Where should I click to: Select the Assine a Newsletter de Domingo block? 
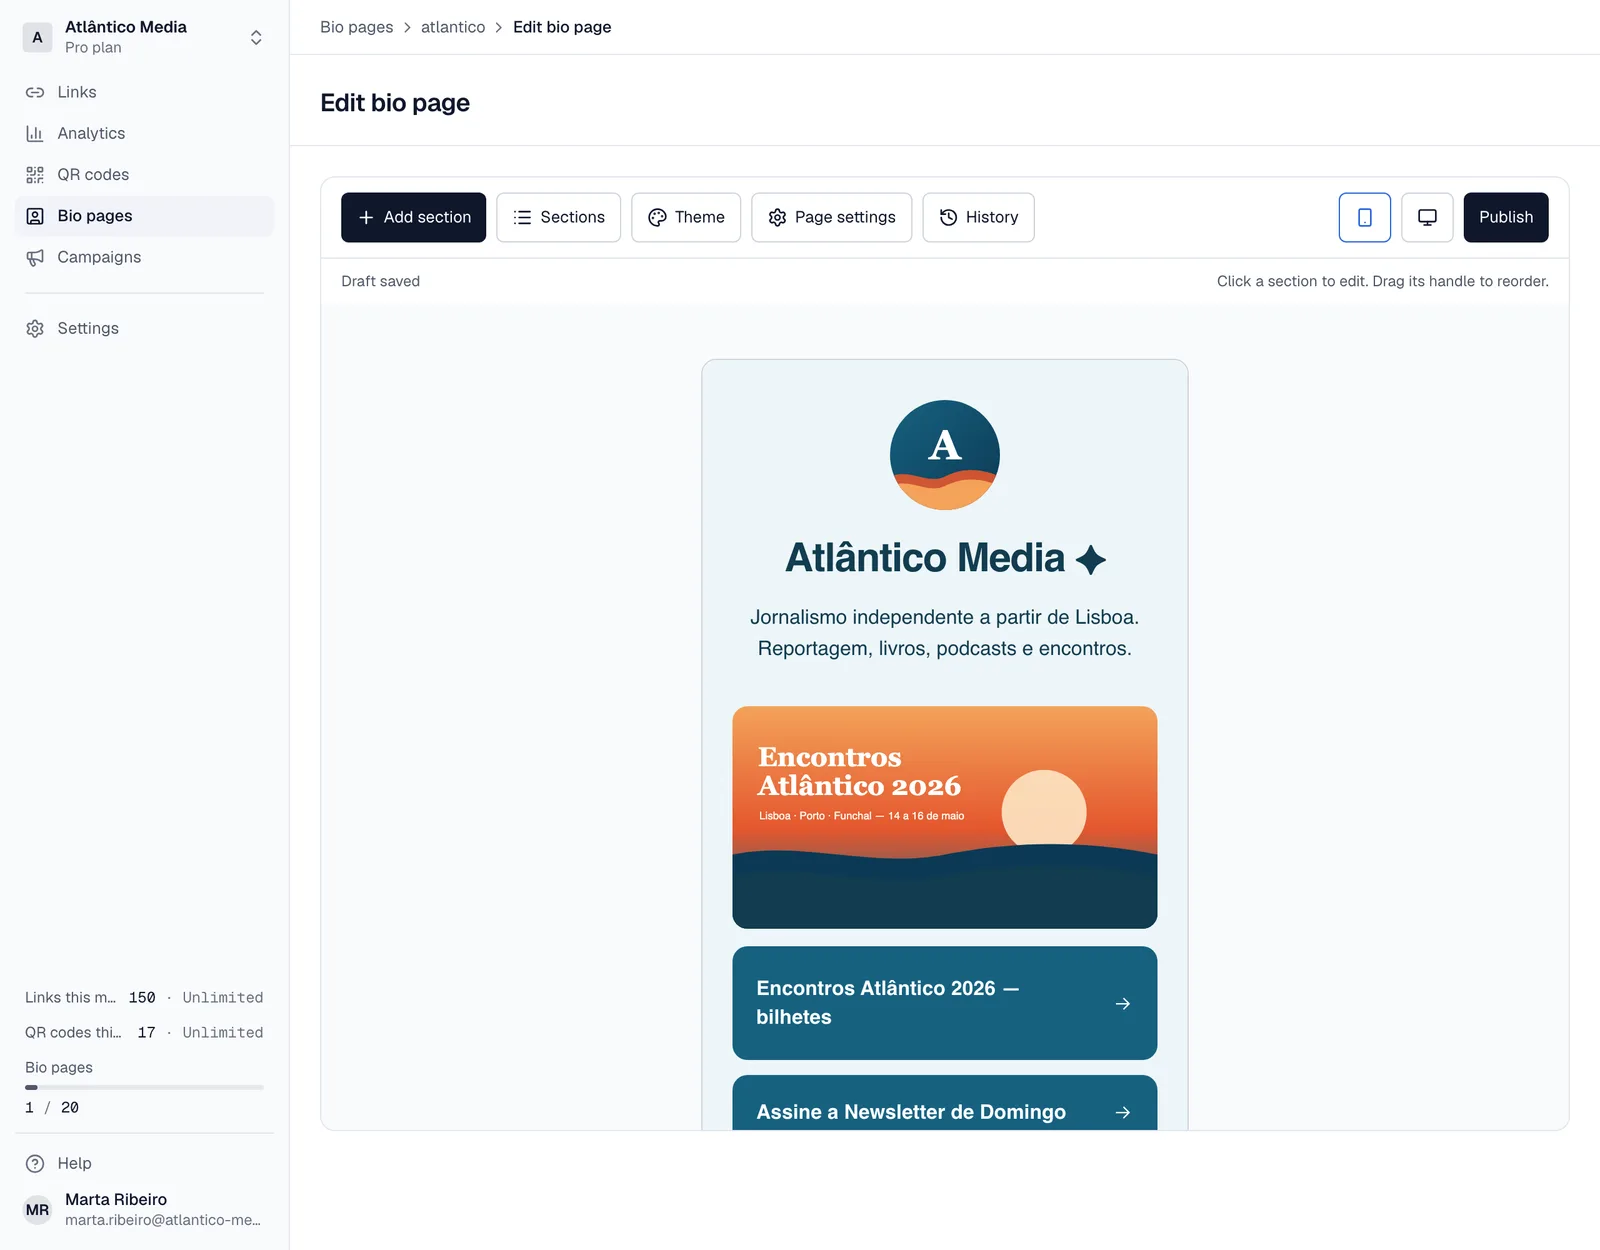945,1103
